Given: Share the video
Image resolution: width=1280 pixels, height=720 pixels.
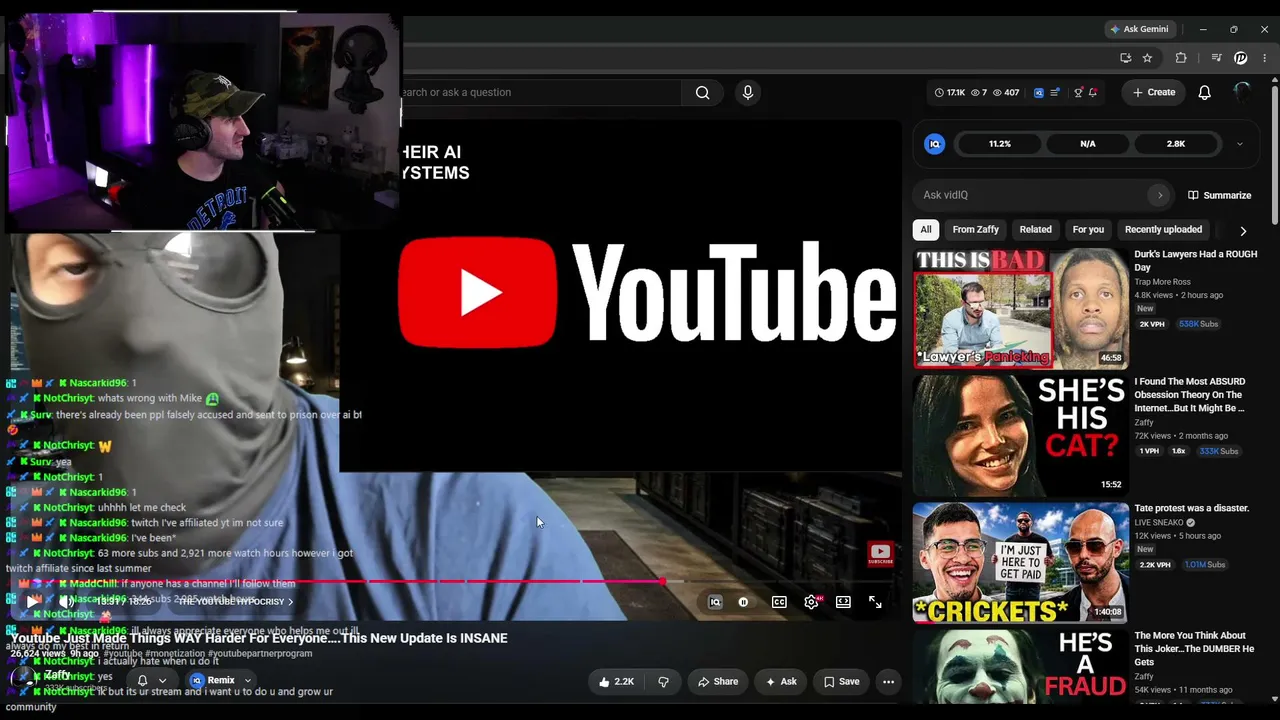Looking at the screenshot, I should click(718, 682).
